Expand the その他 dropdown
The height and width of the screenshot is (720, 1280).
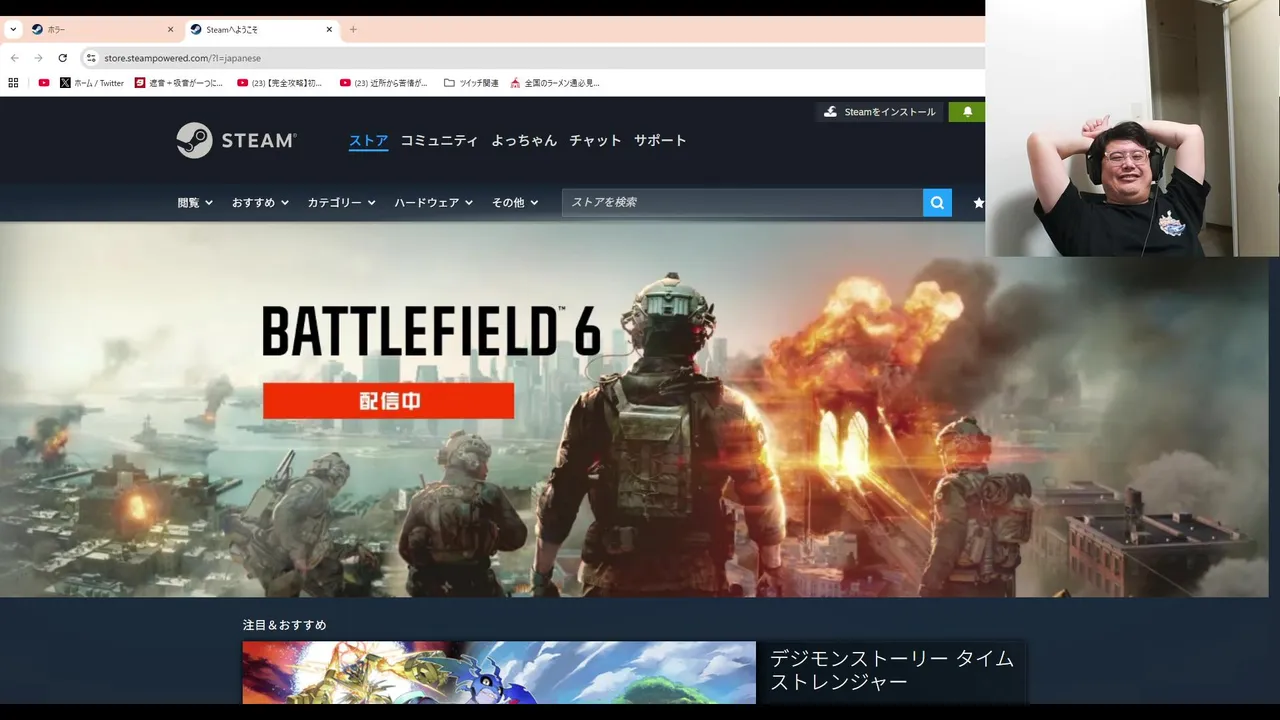click(515, 202)
